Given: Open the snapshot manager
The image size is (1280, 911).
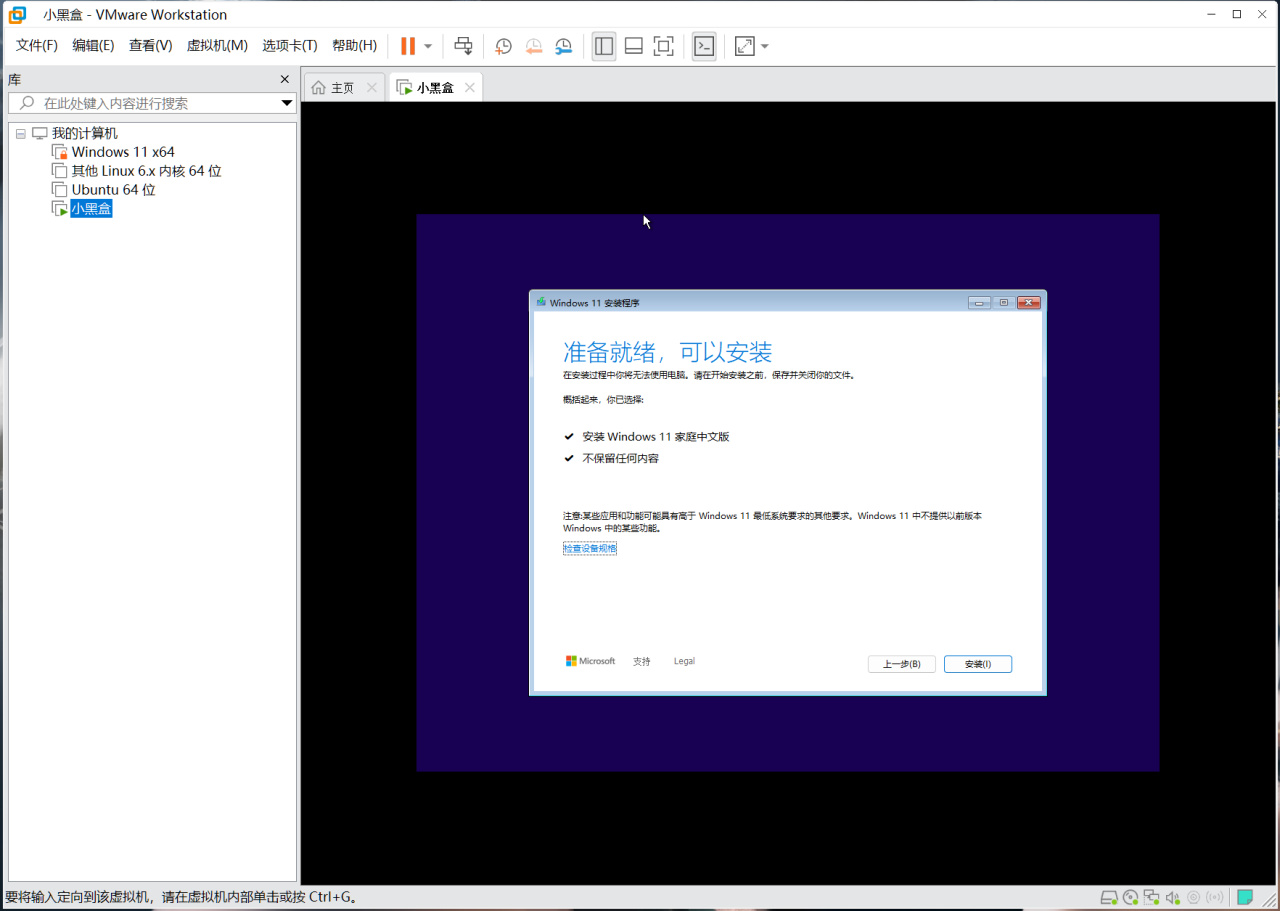Looking at the screenshot, I should click(564, 46).
